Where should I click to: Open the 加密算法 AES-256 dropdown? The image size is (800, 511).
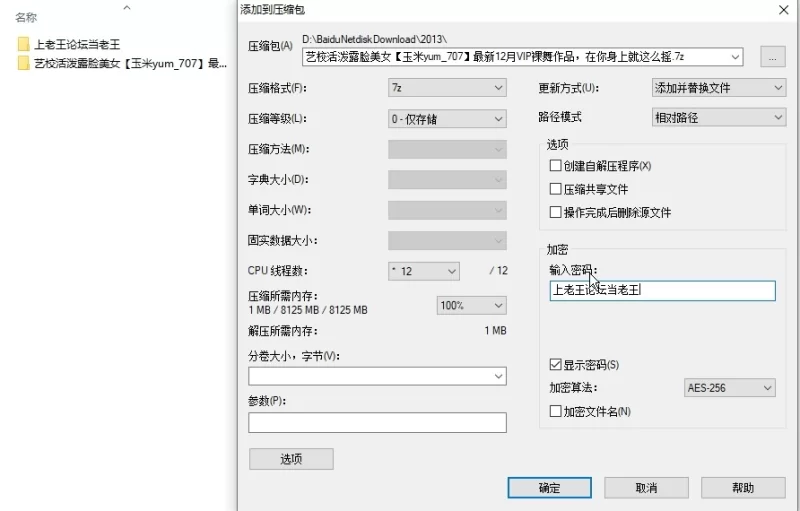[x=729, y=388]
